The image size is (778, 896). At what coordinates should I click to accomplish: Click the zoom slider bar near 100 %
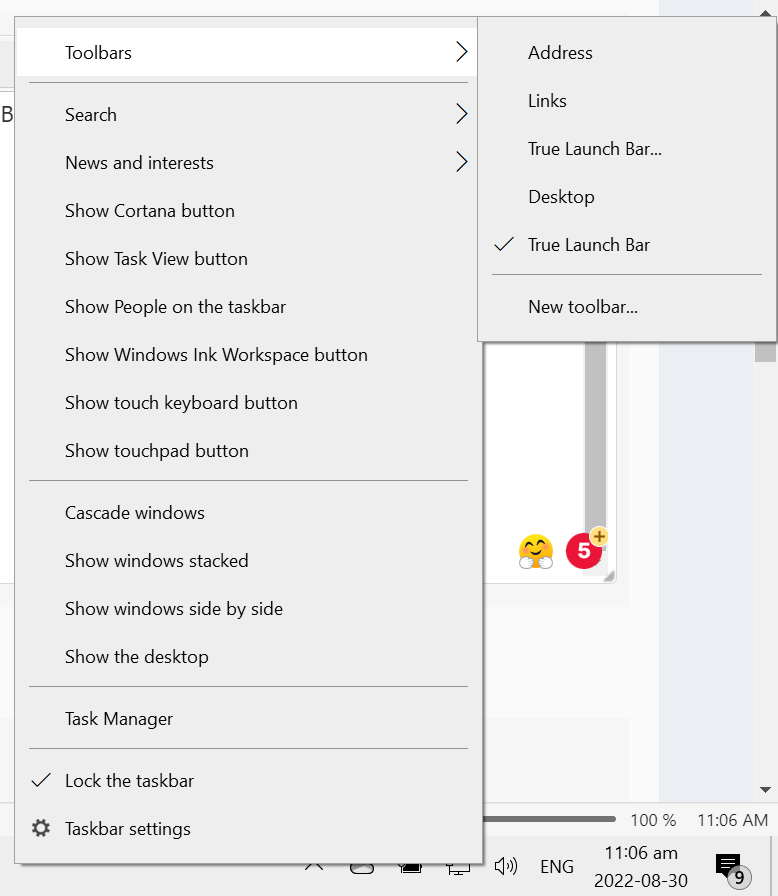[550, 819]
